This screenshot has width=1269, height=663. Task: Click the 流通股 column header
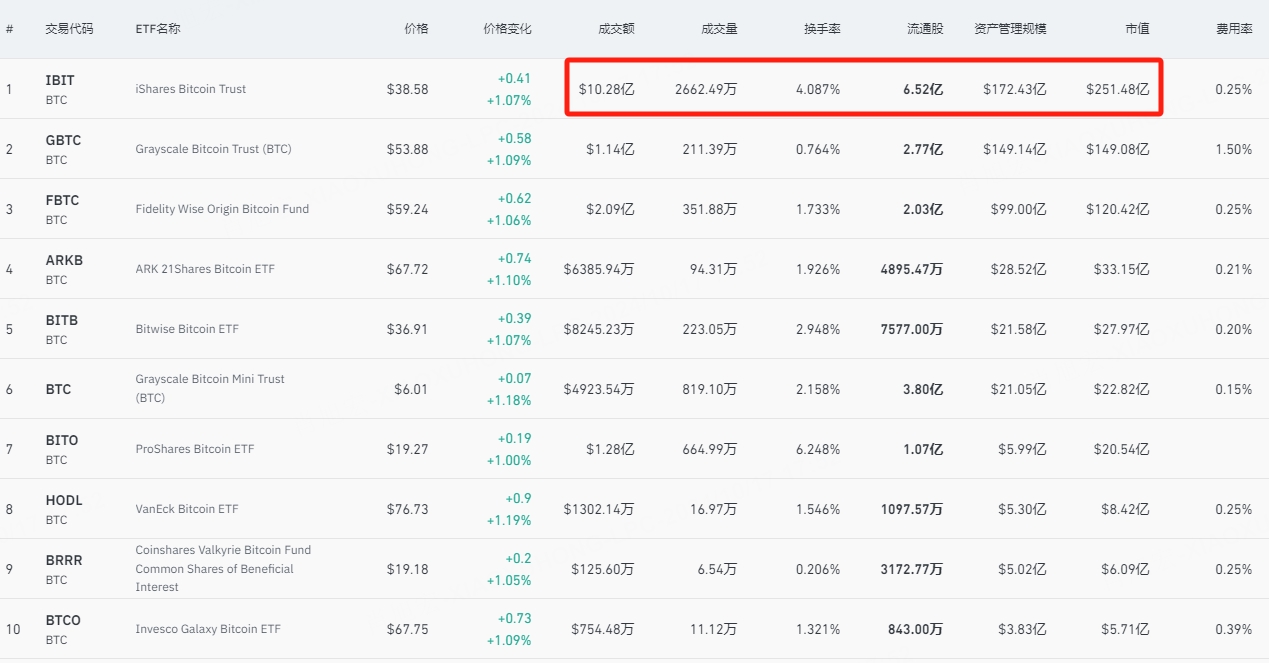925,29
